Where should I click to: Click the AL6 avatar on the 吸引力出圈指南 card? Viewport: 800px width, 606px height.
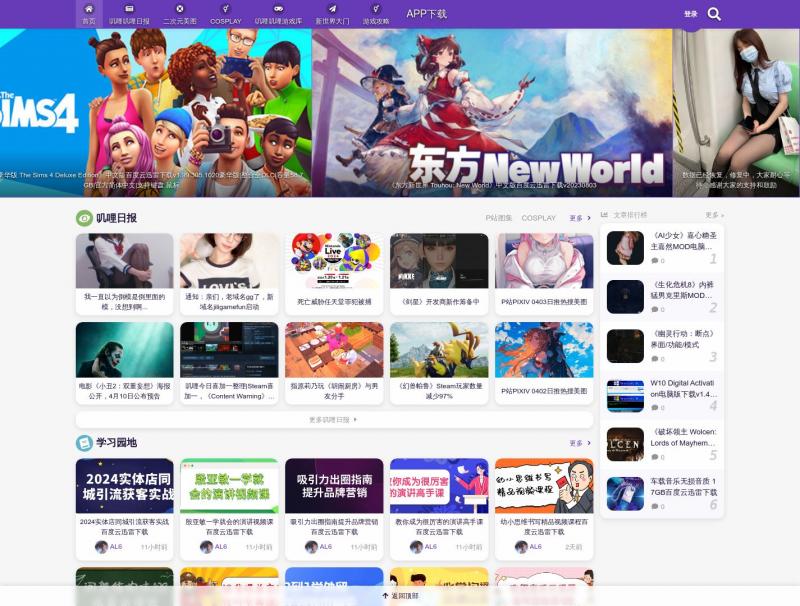pos(311,547)
